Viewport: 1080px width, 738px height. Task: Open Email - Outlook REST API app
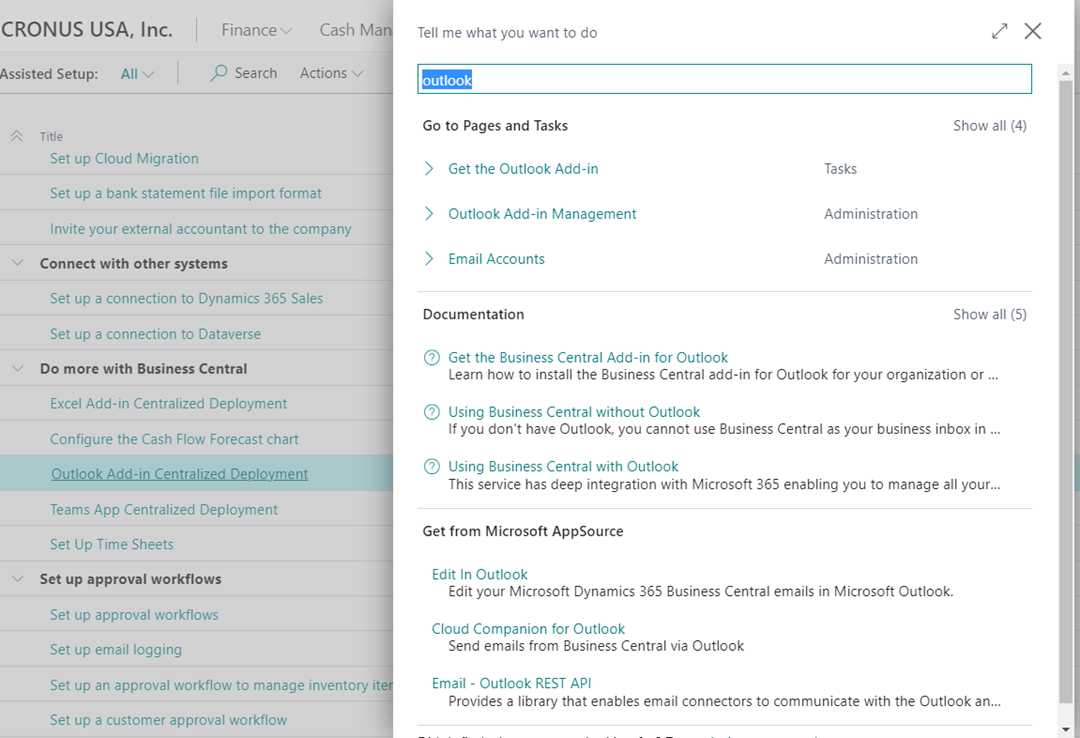coord(512,684)
